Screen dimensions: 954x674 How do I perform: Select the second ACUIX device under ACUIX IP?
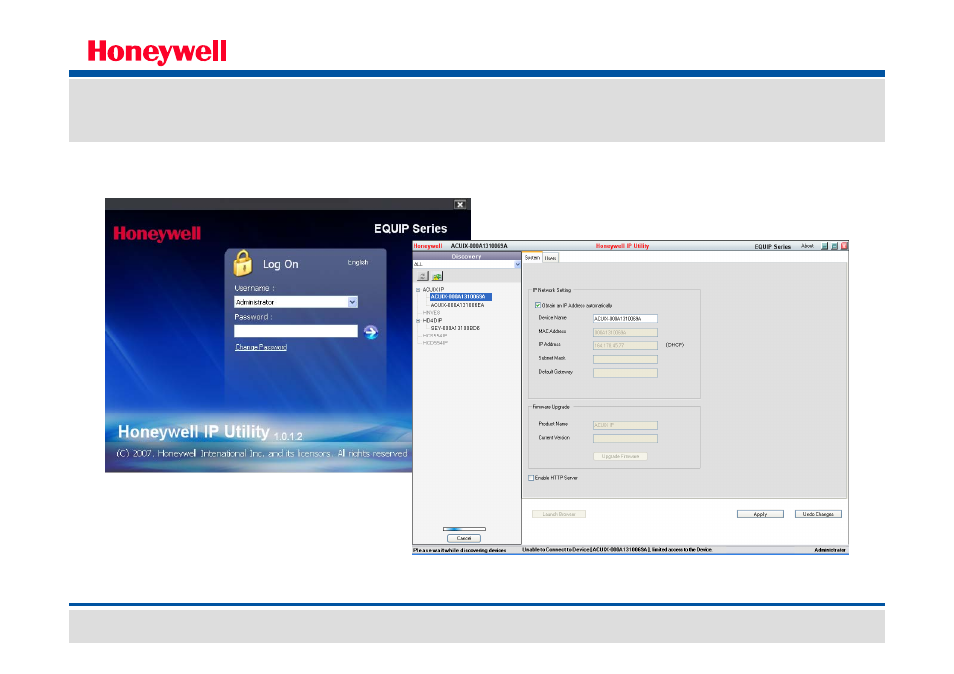pyautogui.click(x=458, y=305)
